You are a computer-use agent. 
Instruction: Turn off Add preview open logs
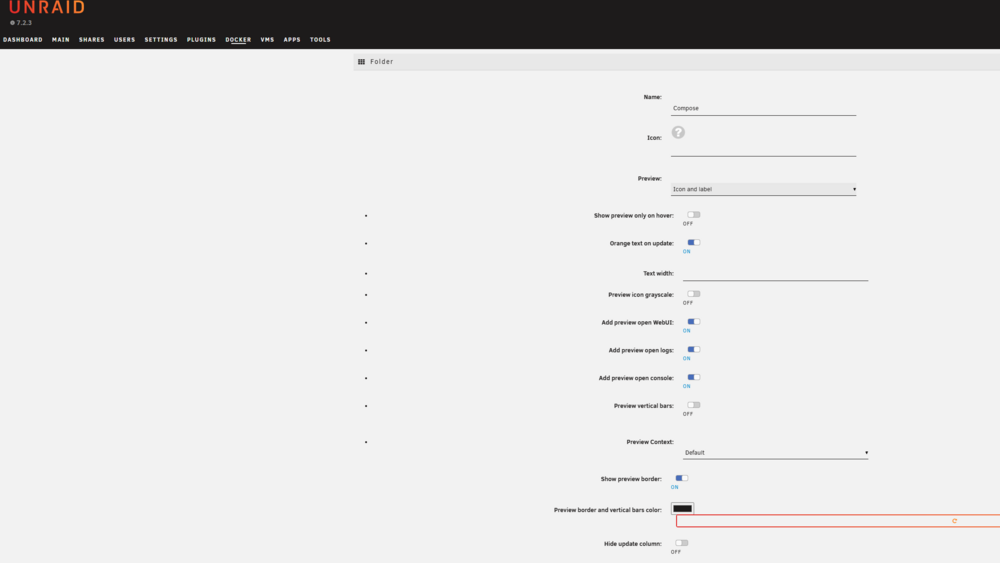[693, 349]
